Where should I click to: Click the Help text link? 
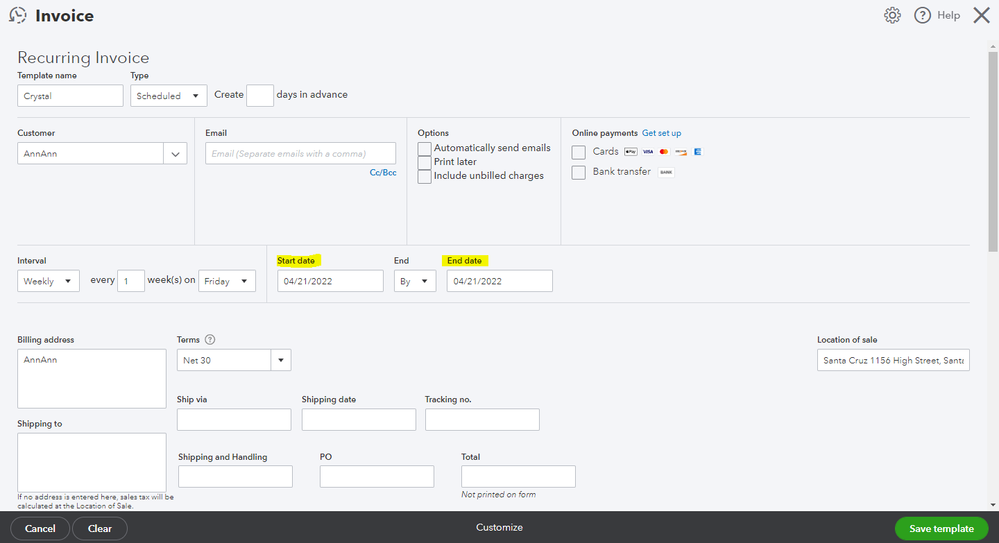(949, 15)
